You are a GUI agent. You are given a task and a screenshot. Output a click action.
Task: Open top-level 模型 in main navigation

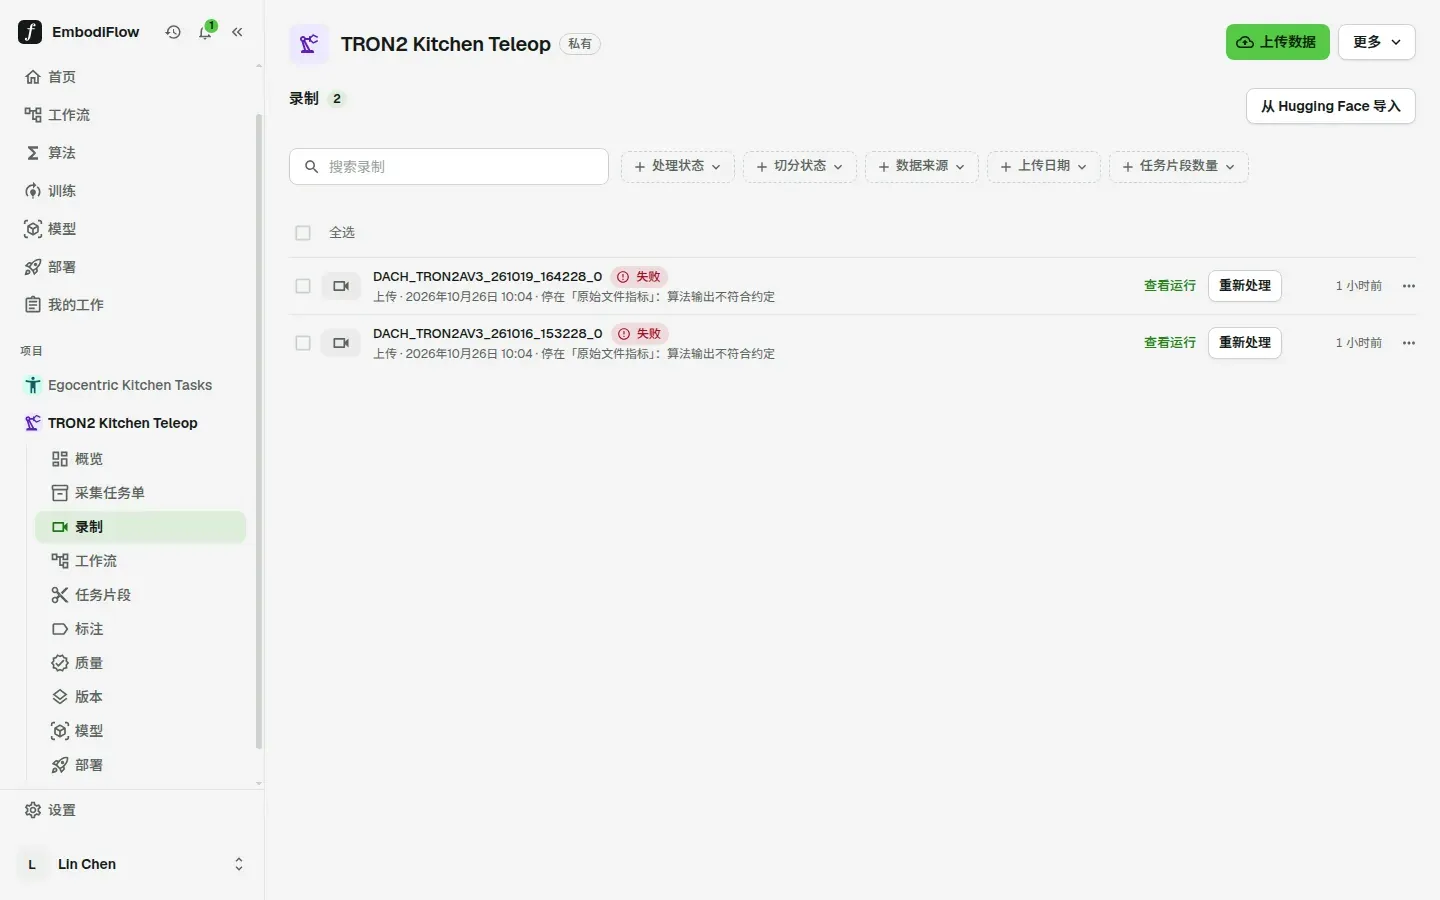[132, 229]
